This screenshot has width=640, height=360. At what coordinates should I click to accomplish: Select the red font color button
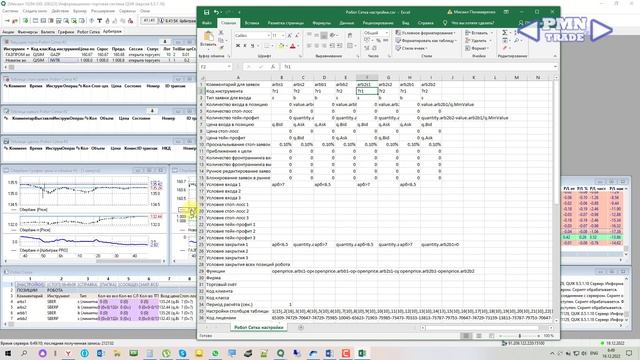click(x=293, y=46)
